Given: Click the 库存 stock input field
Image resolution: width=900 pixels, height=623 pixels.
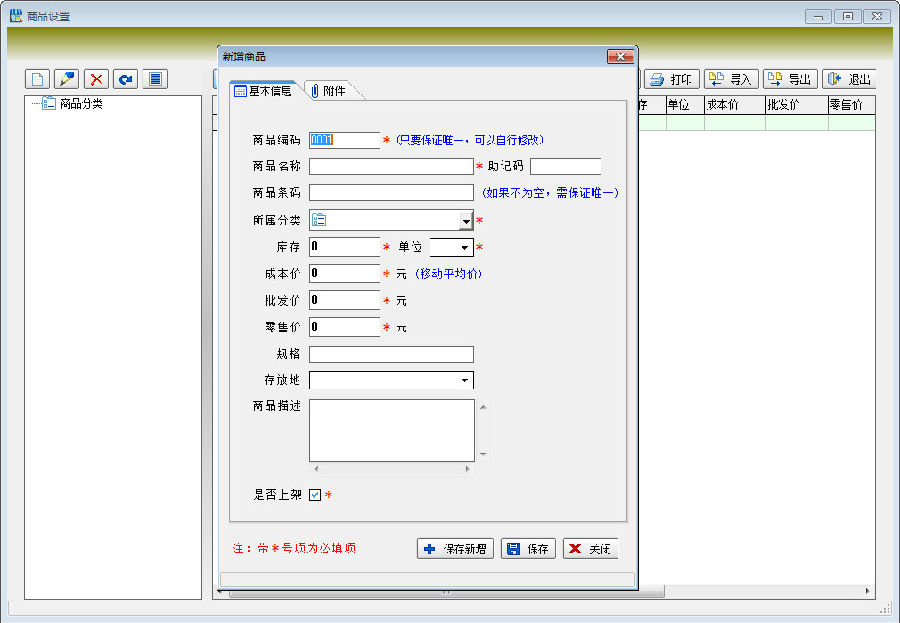Looking at the screenshot, I should coord(344,247).
